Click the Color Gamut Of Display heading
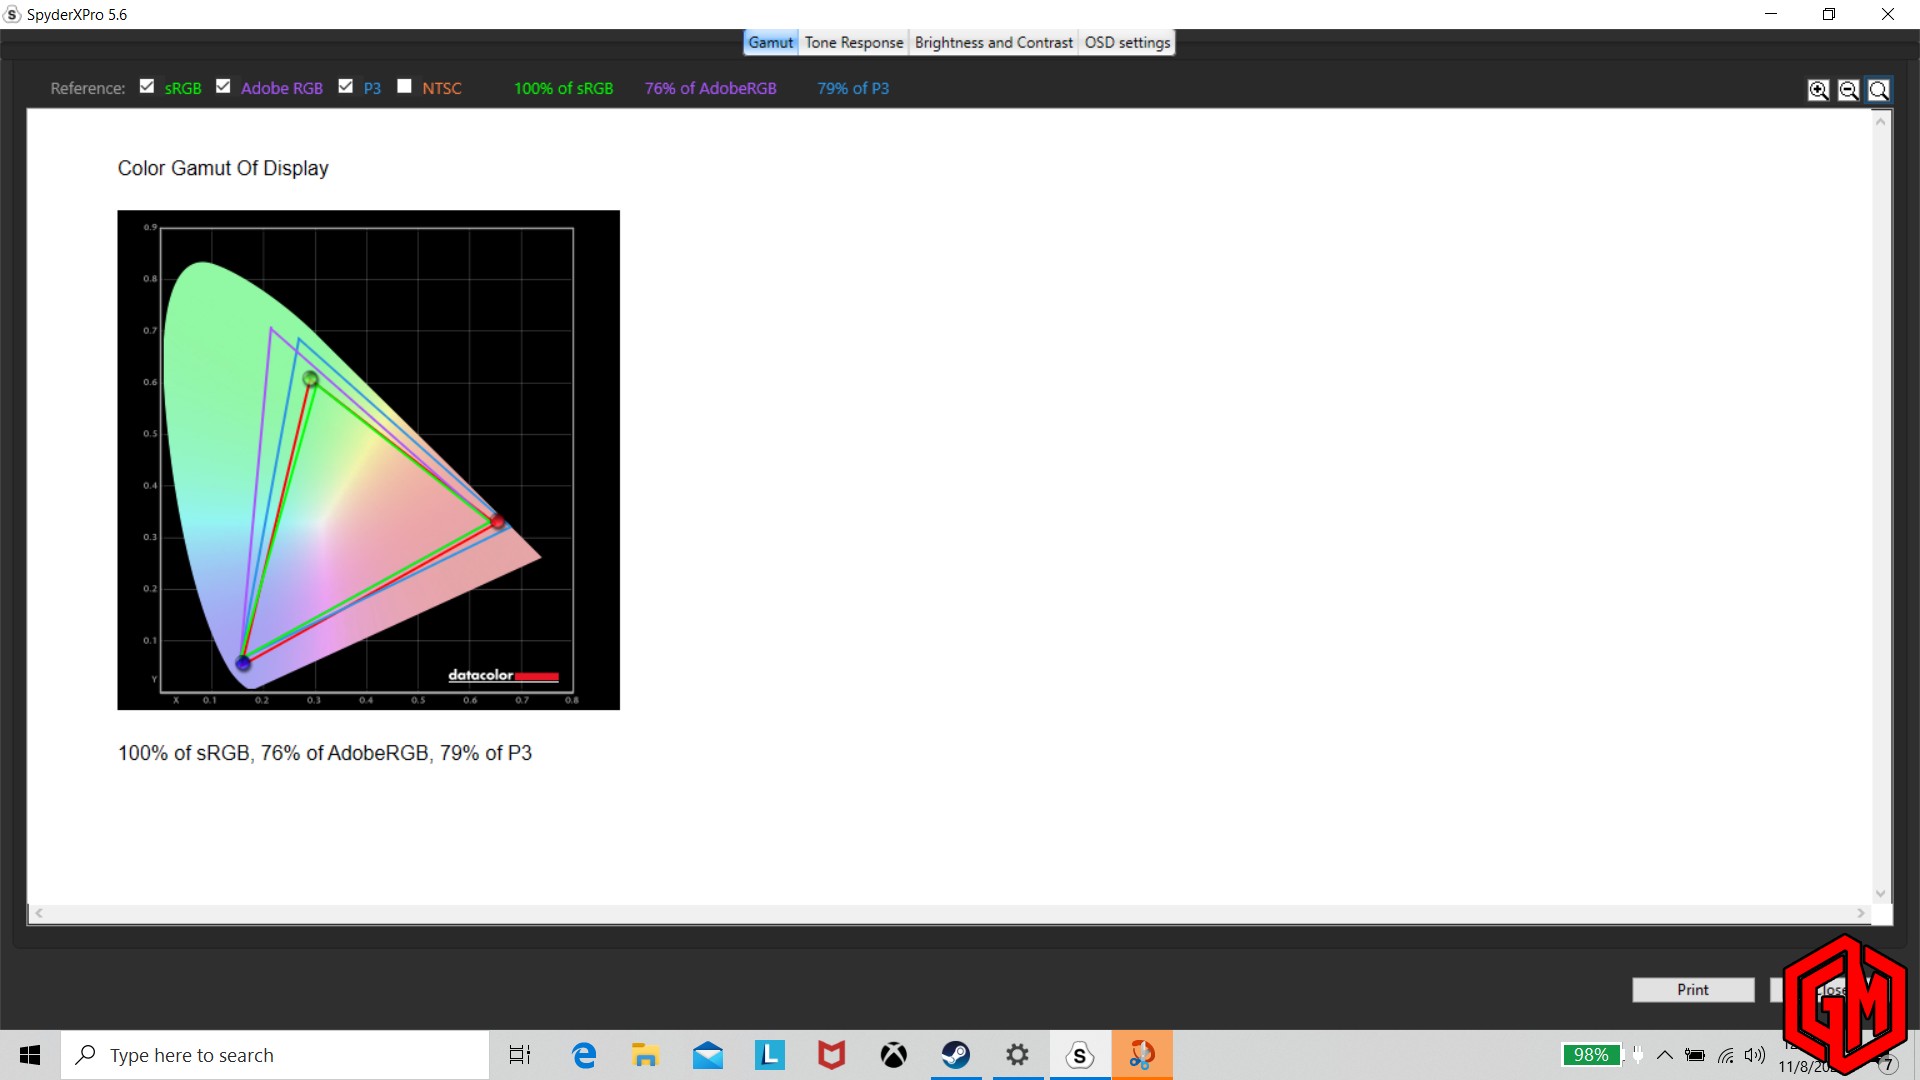1920x1080 pixels. 223,168
